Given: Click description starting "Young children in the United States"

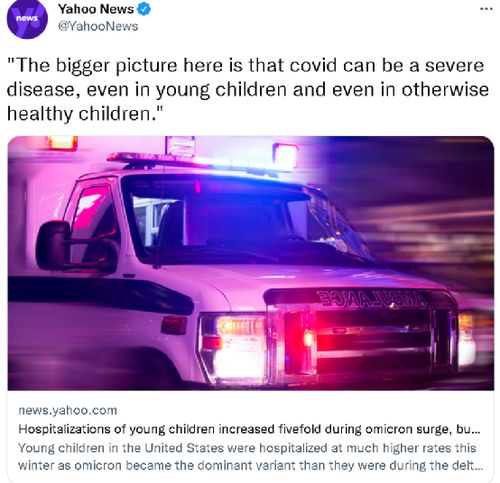Looking at the screenshot, I should pos(247,448).
